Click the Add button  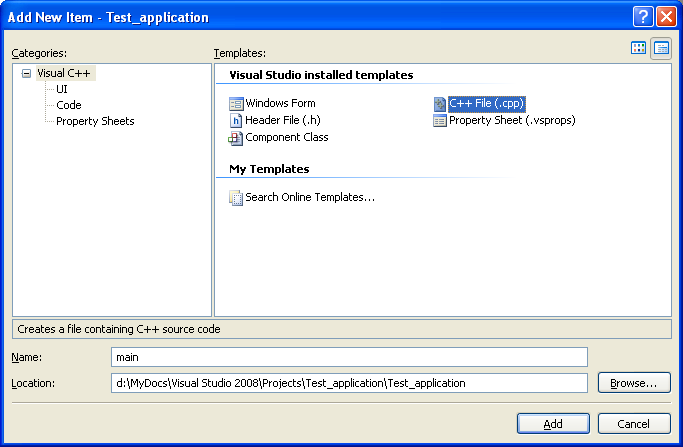coord(553,423)
